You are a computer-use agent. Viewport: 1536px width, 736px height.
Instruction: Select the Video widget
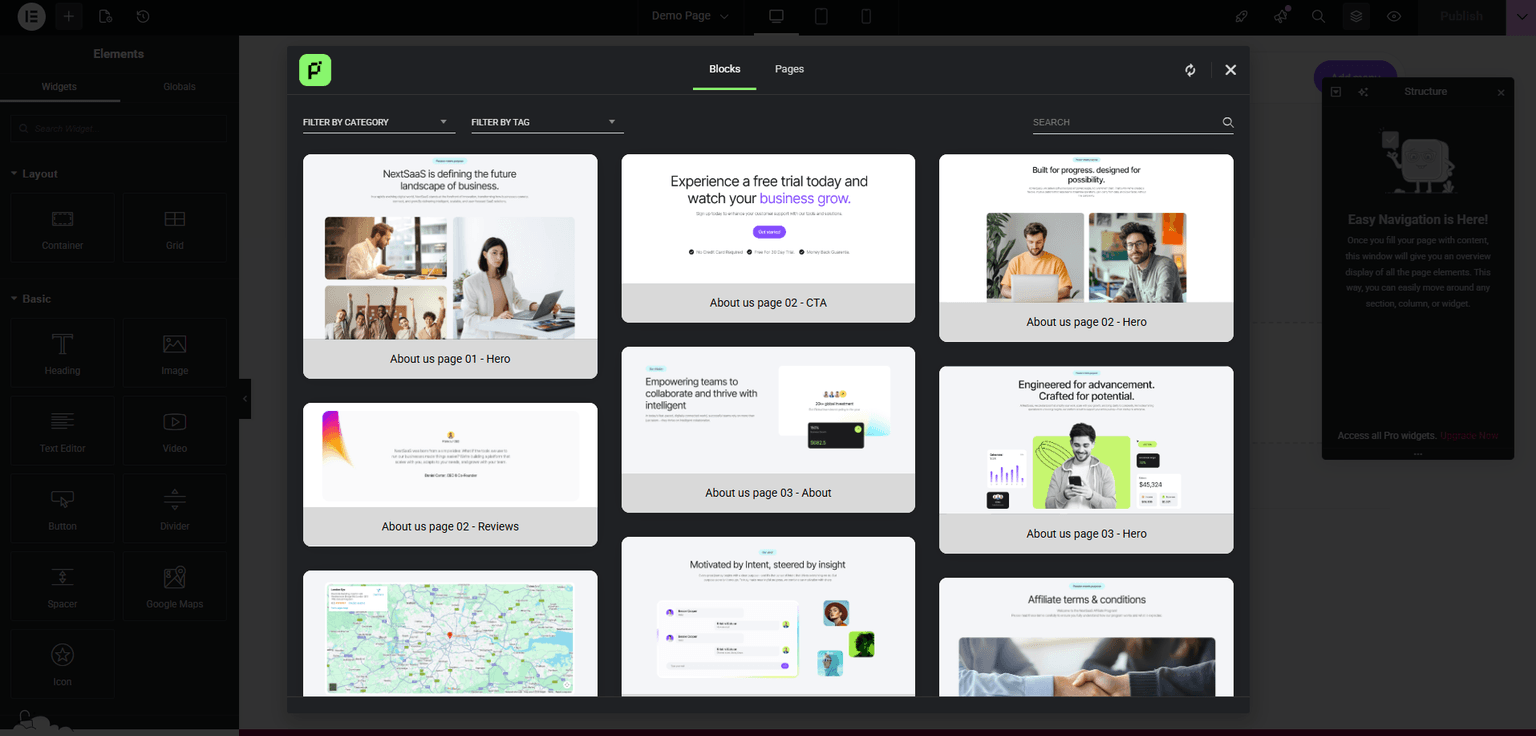(x=174, y=430)
